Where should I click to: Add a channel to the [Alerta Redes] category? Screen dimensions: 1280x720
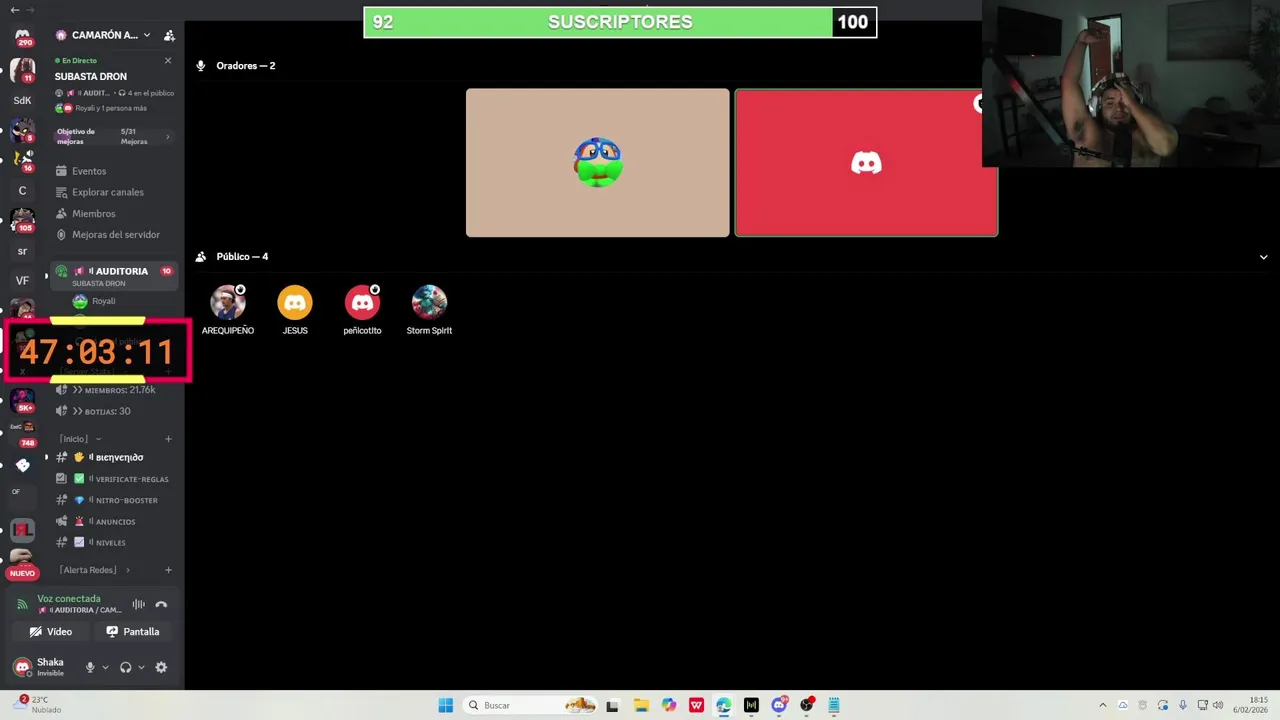[168, 570]
